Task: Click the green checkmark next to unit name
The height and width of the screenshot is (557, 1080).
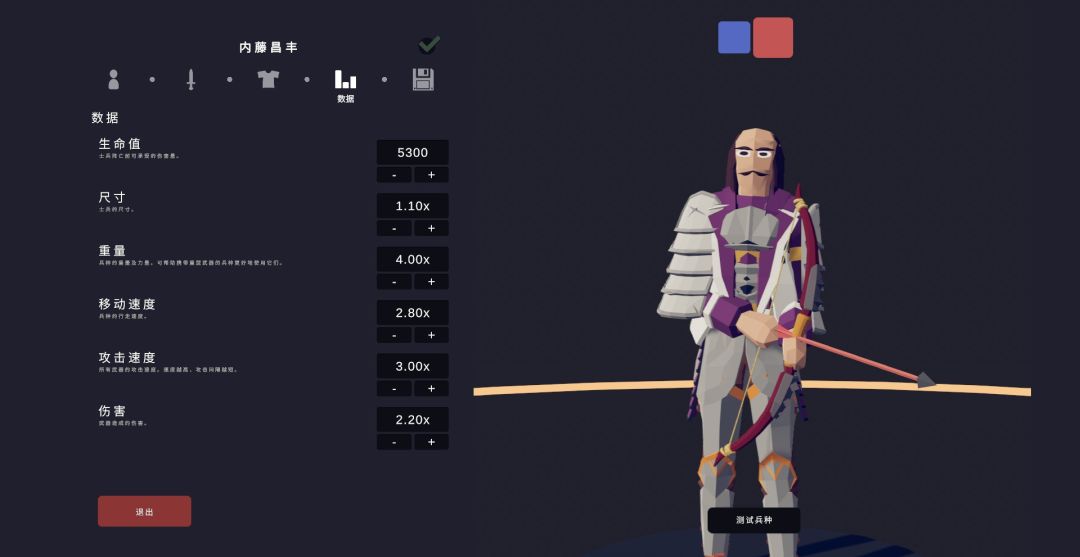Action: click(429, 45)
